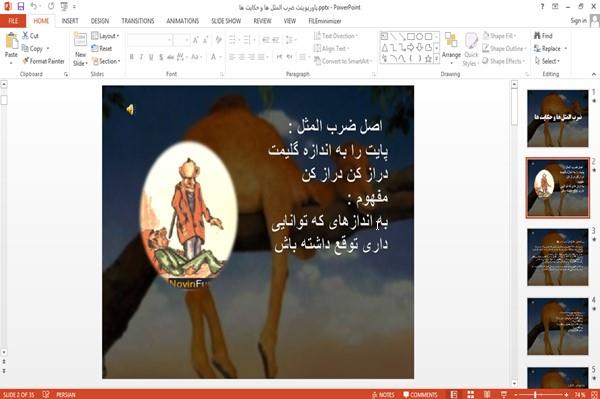The width and height of the screenshot is (600, 399).
Task: Select slide 3 thumbnail
Action: 558,257
